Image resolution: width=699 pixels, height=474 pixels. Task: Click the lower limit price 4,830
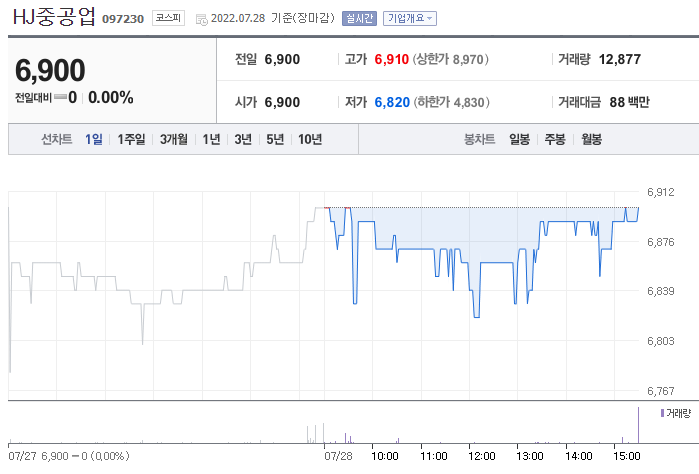tap(469, 103)
